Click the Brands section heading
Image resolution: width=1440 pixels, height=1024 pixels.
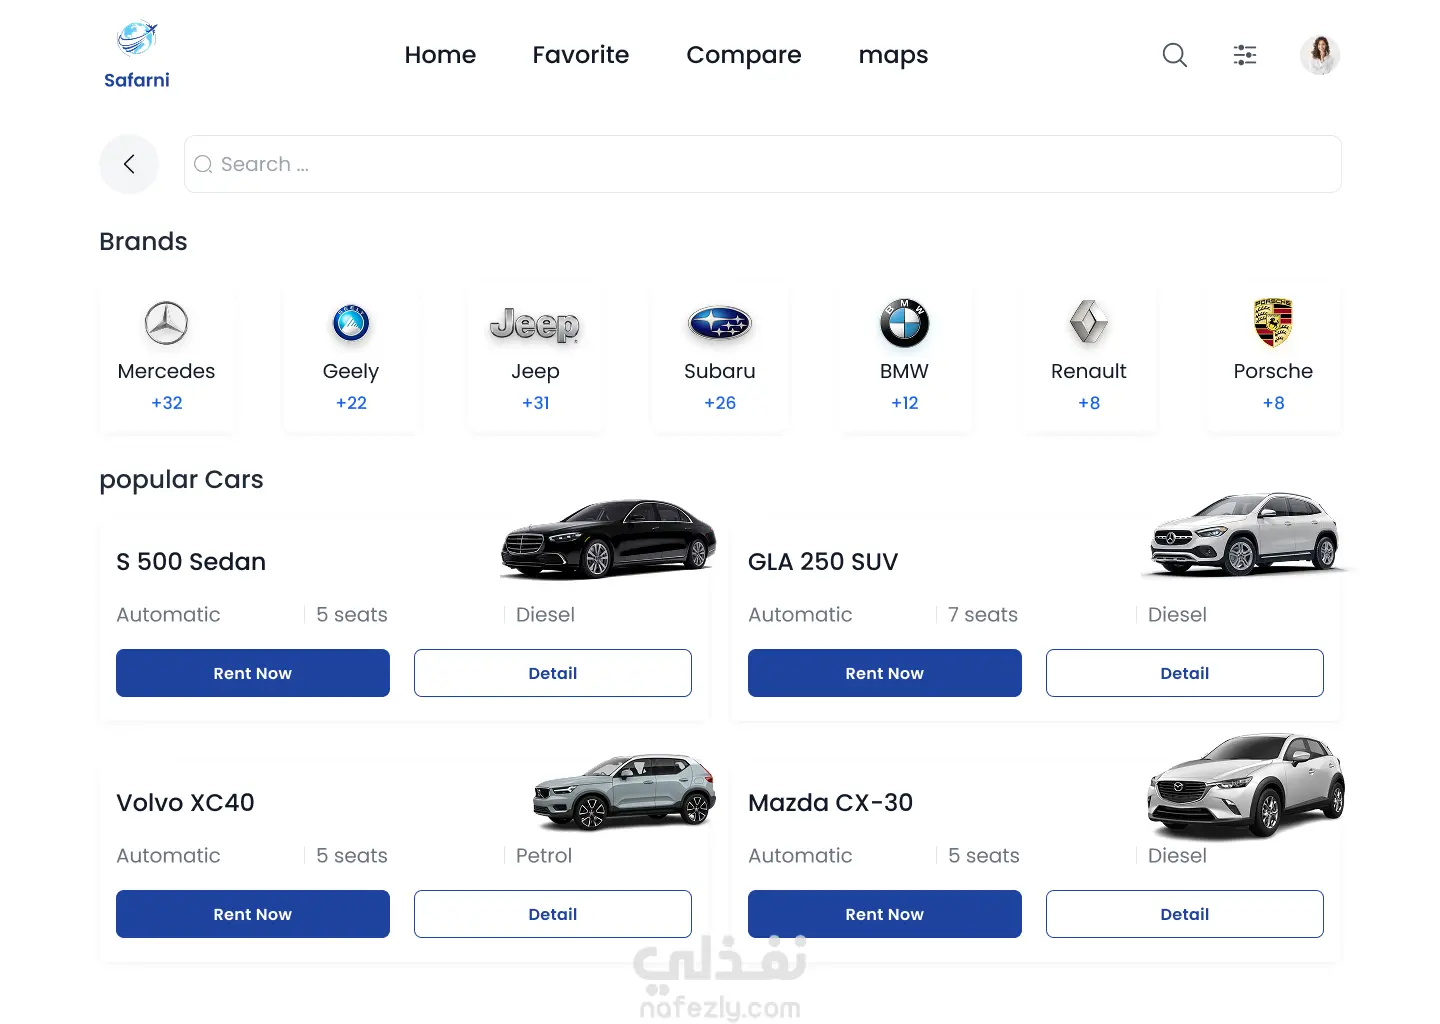[x=143, y=242]
